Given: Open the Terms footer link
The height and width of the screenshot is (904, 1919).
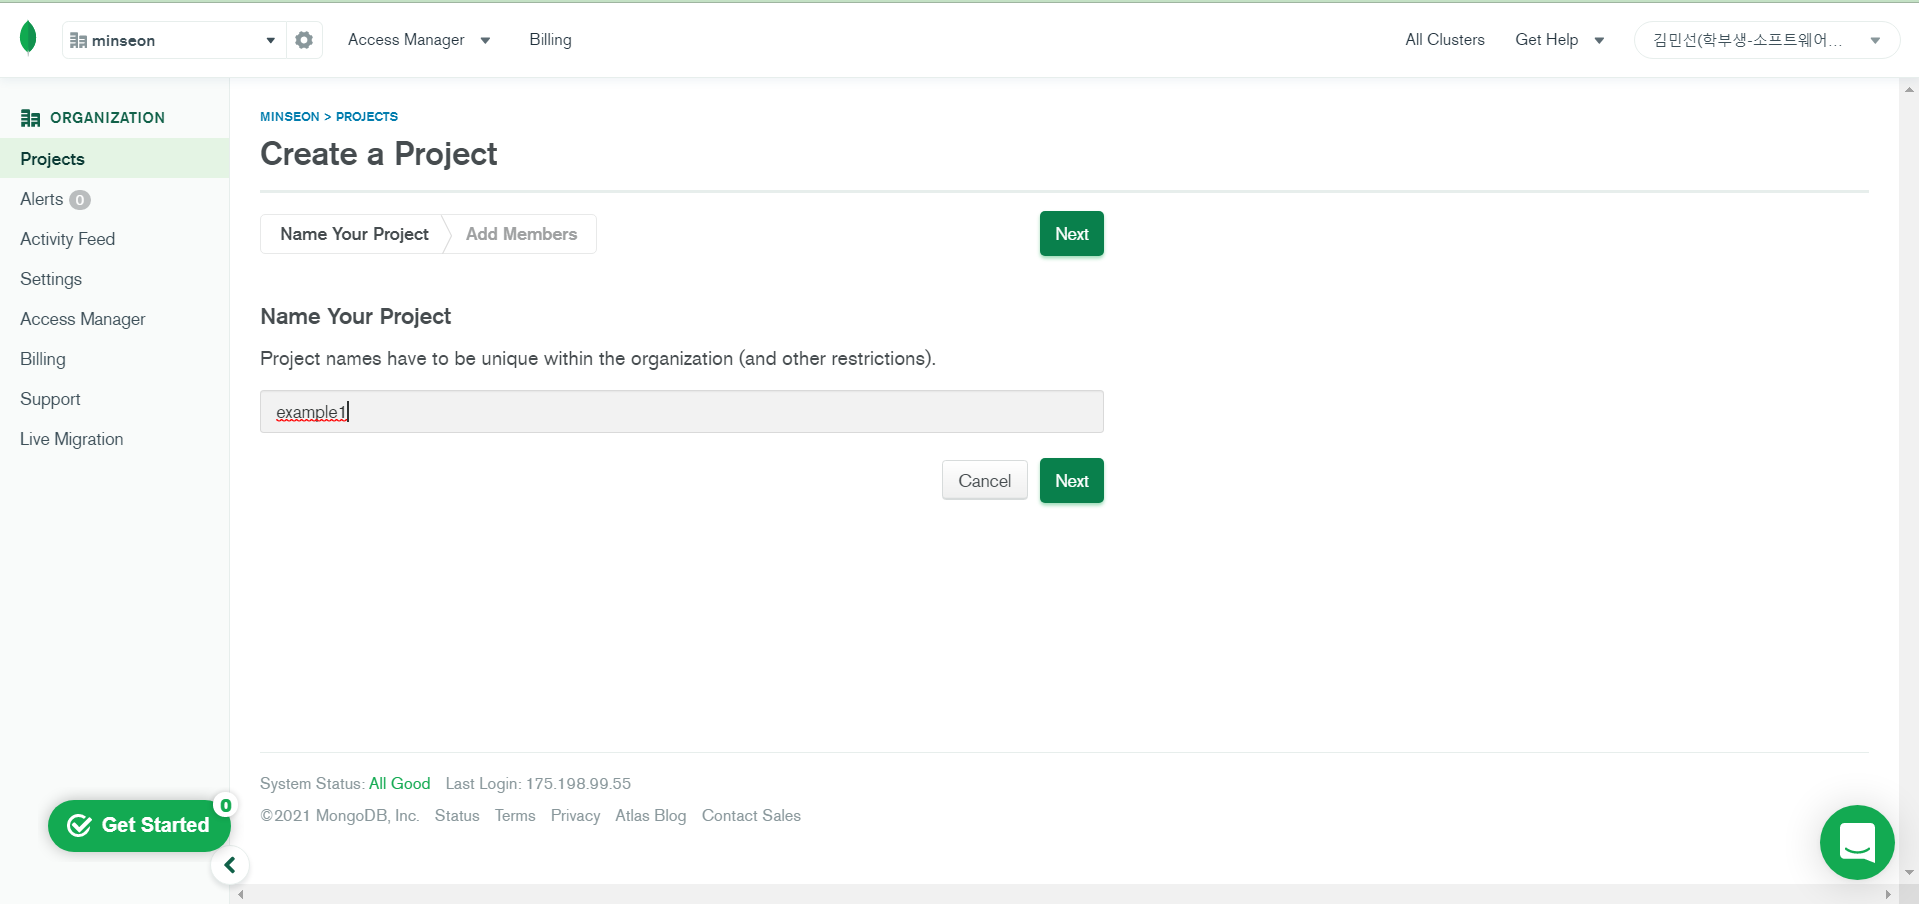Looking at the screenshot, I should pos(515,816).
